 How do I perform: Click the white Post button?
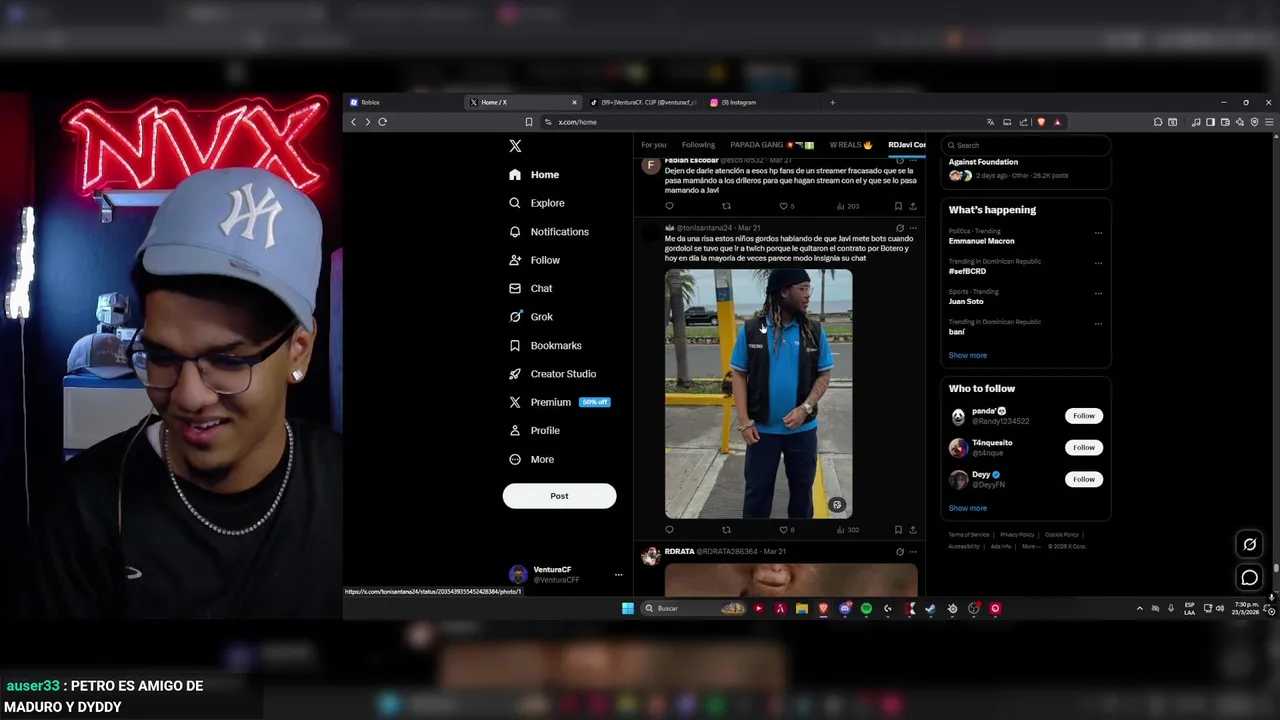pyautogui.click(x=559, y=496)
